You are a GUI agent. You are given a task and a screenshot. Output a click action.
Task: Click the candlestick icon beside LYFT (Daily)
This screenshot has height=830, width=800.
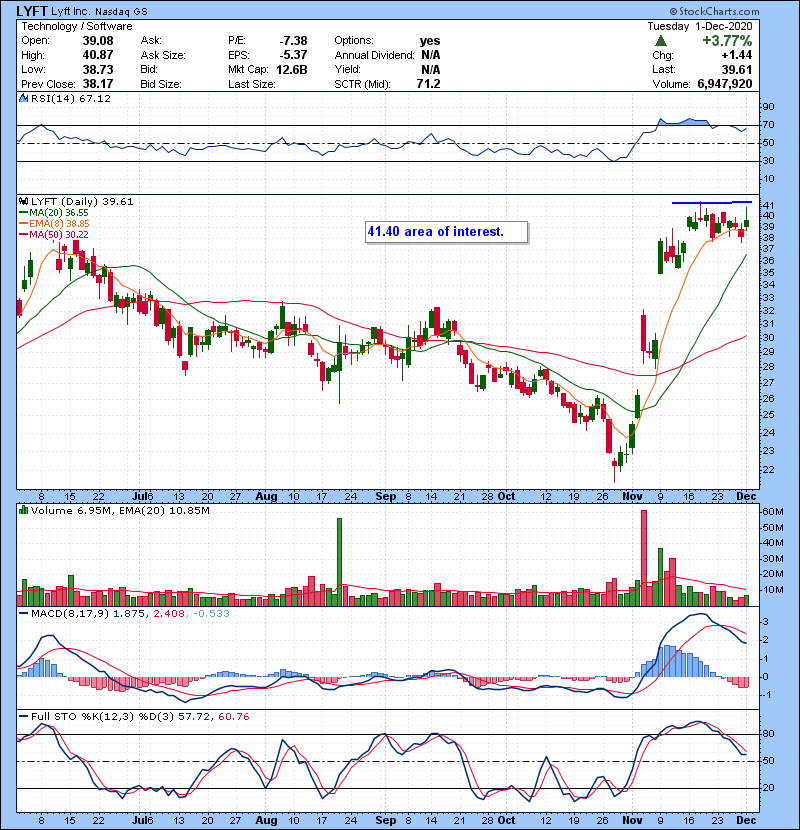pyautogui.click(x=23, y=201)
